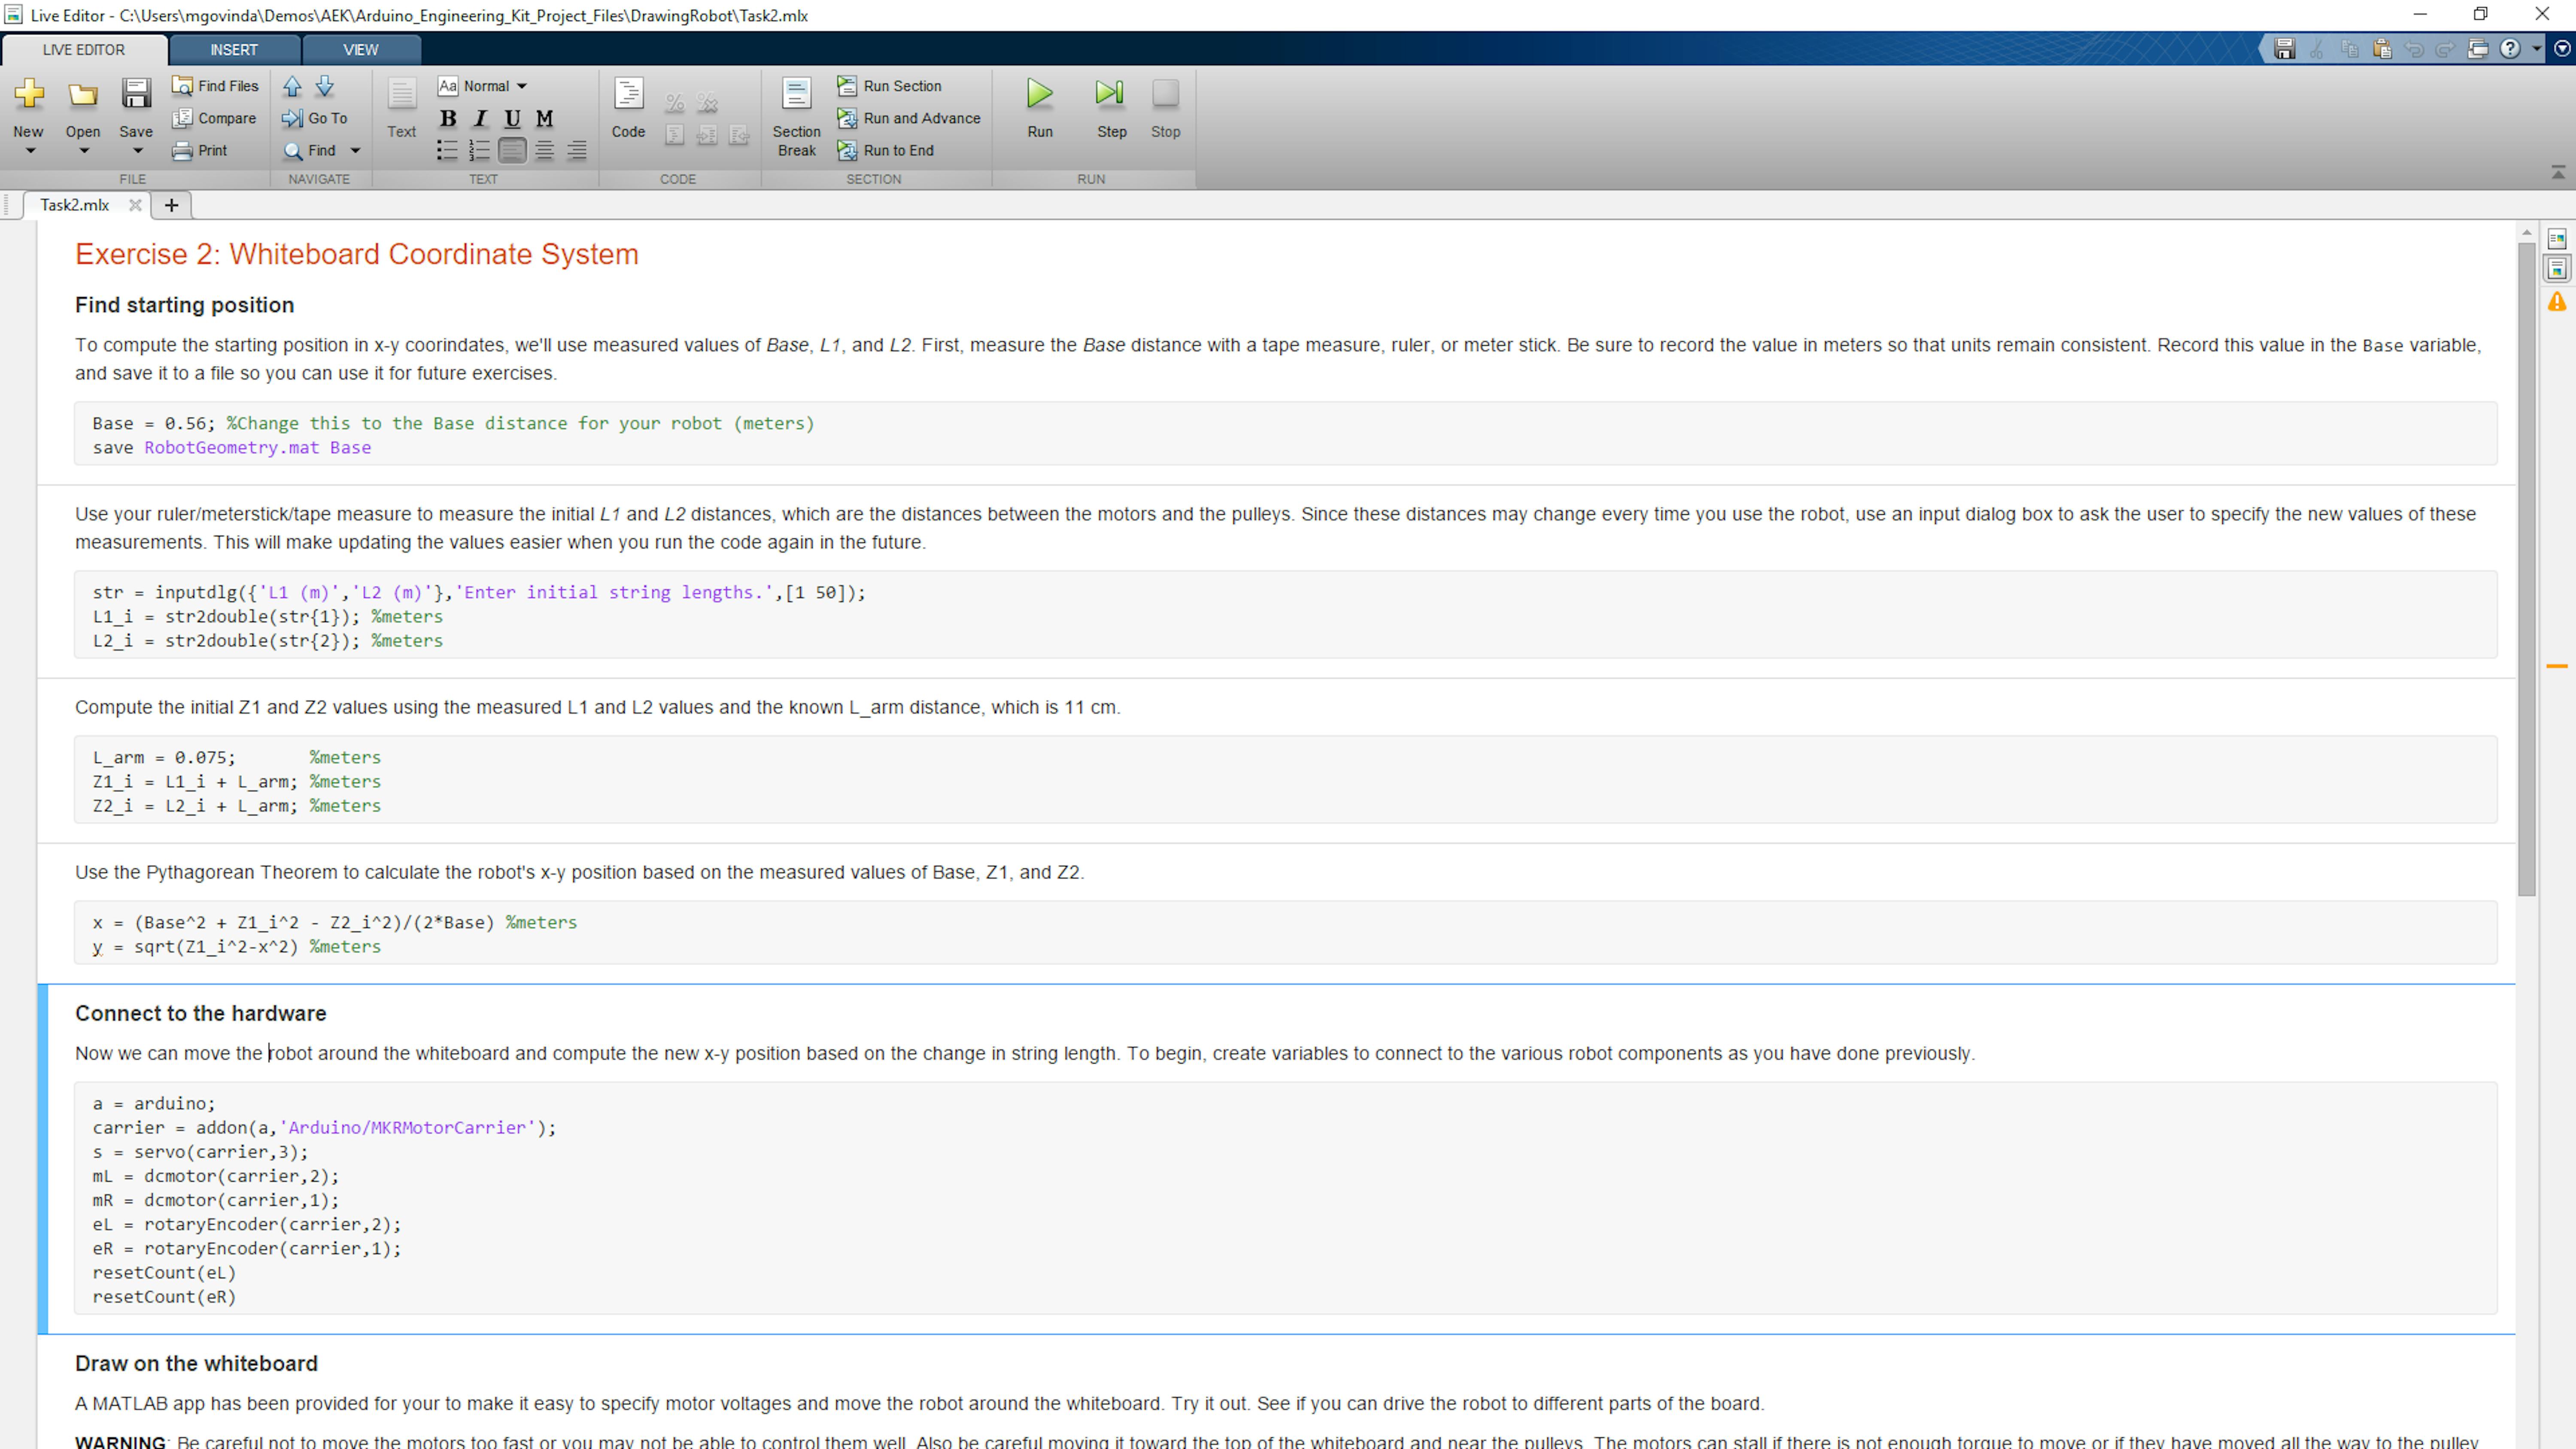Run the live script
2576x1449 pixels.
click(1040, 108)
